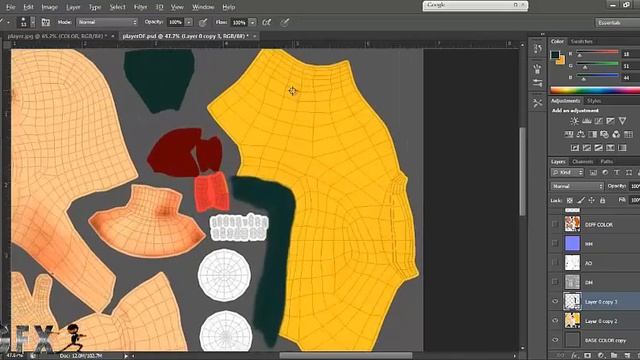This screenshot has width=640, height=360.
Task: Toggle lock position
Action: point(591,200)
